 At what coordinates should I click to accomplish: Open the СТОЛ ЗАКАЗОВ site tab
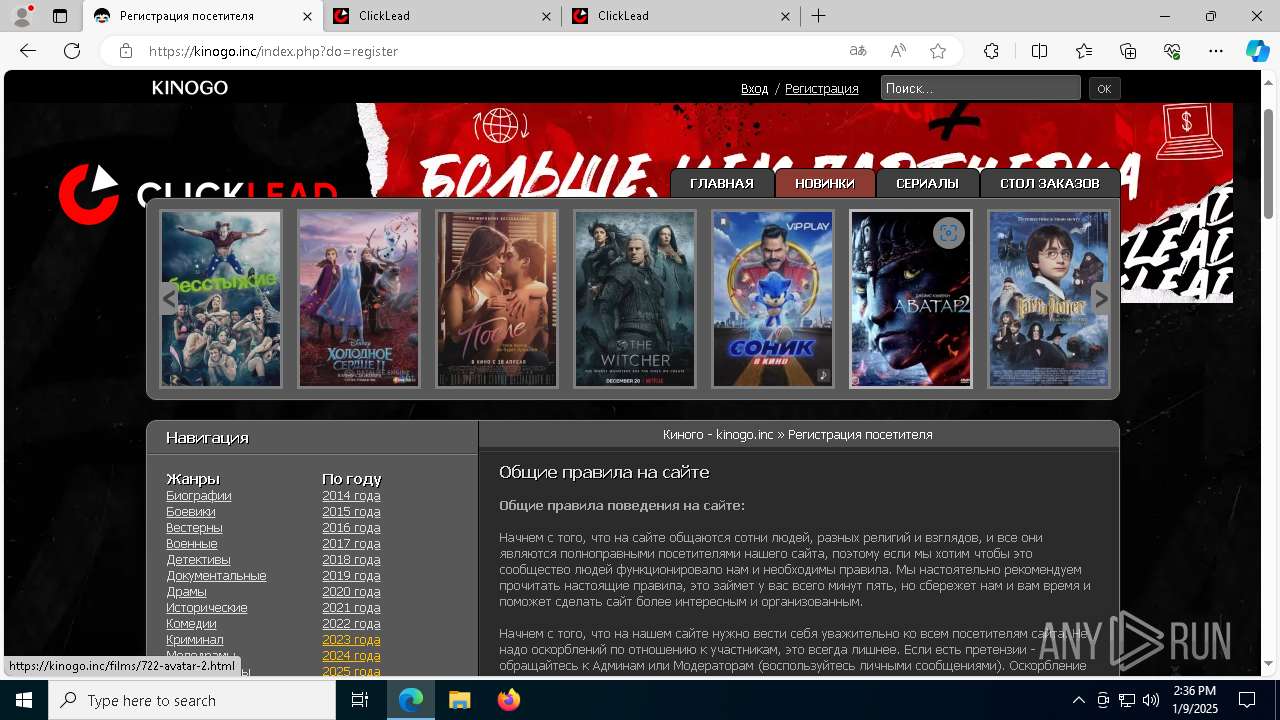click(x=1050, y=183)
